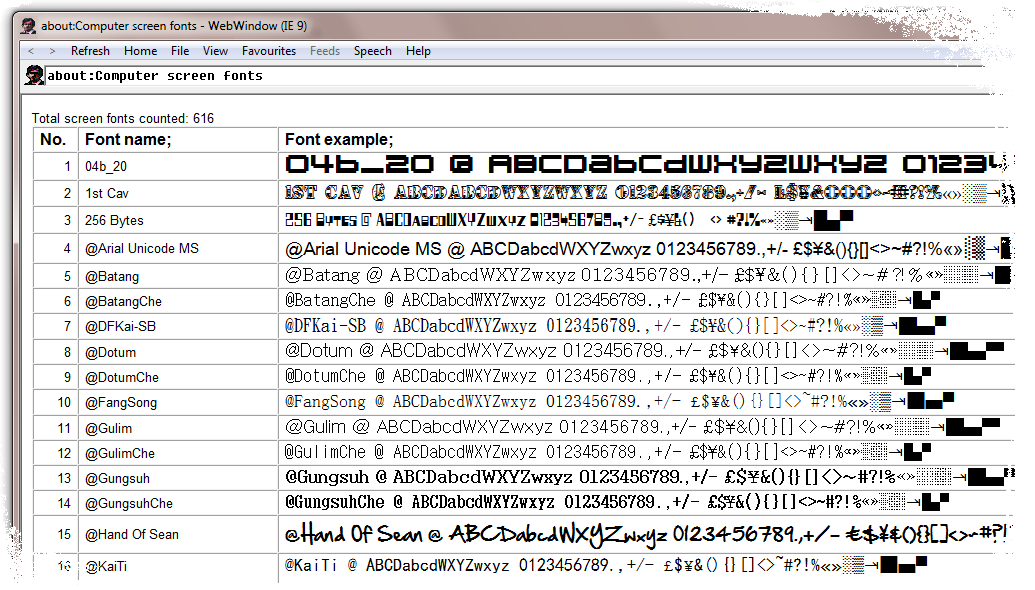1035x590 pixels.
Task: Open the Speech menu
Action: point(372,50)
